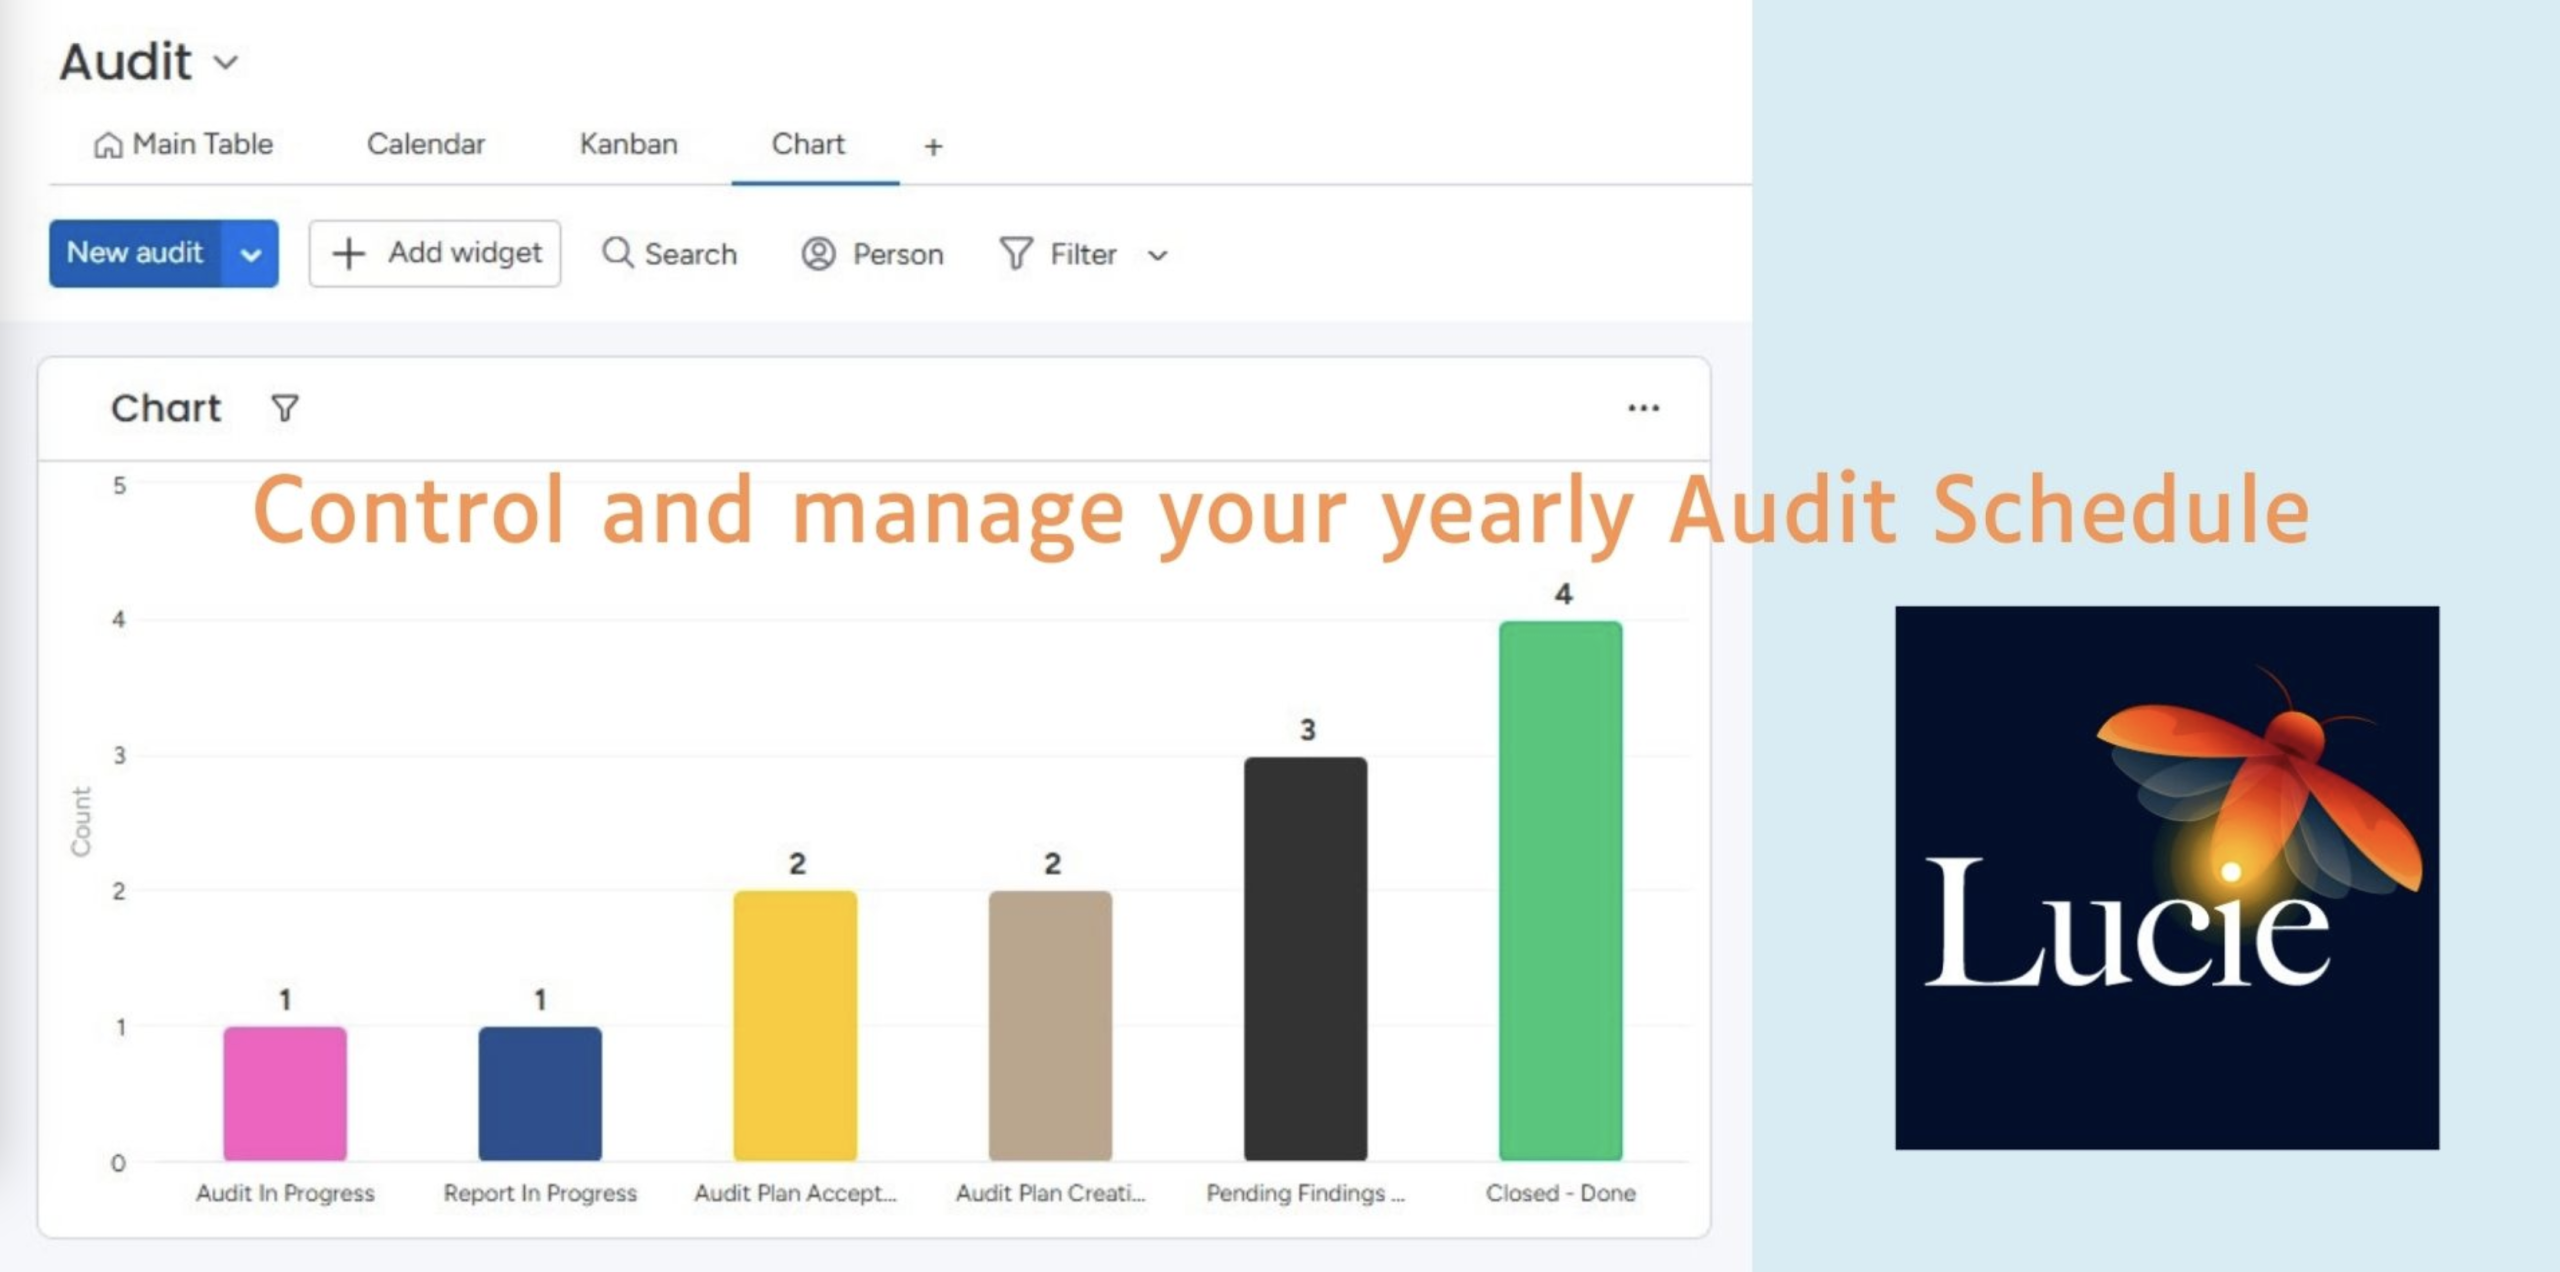Screen dimensions: 2560x1272
Task: Click the green Closed - Done bar
Action: pos(1560,890)
